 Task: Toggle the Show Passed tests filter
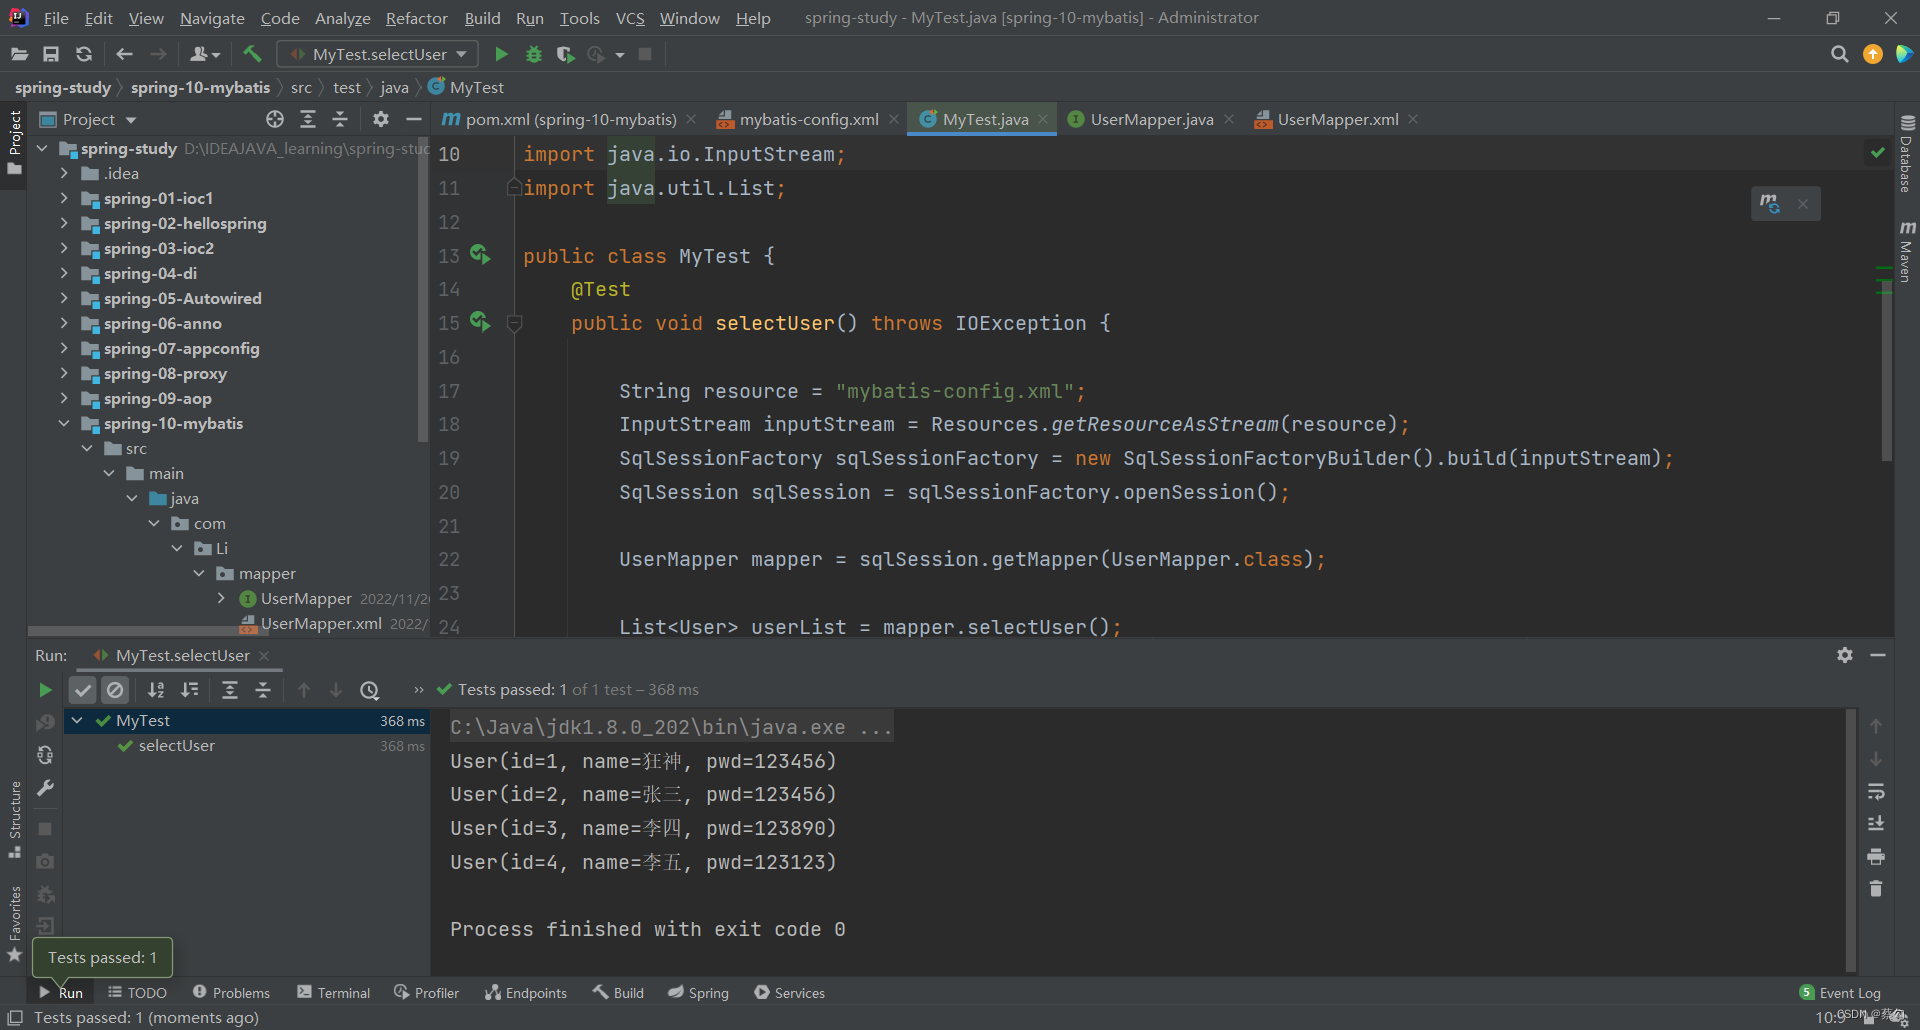tap(82, 689)
